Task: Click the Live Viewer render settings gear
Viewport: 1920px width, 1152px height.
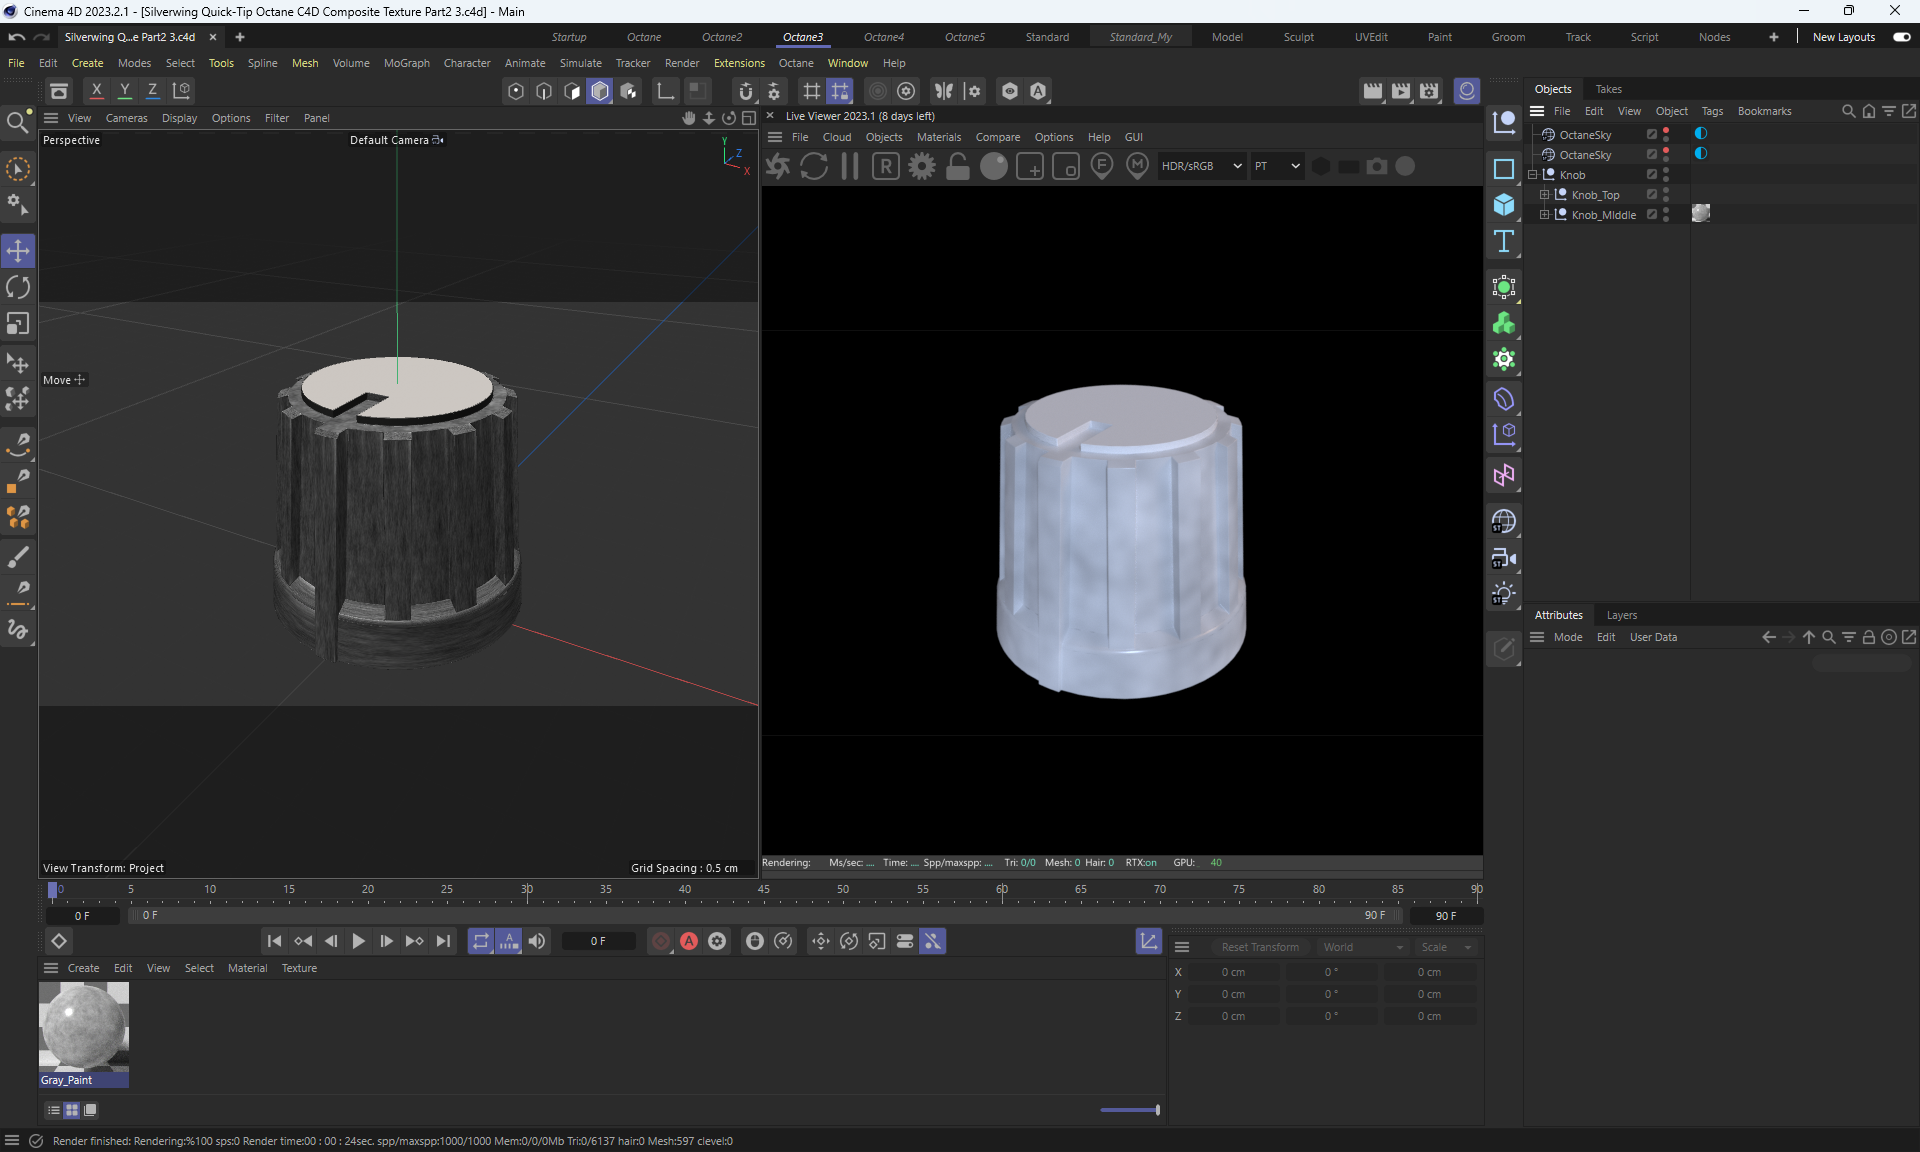Action: 922,167
